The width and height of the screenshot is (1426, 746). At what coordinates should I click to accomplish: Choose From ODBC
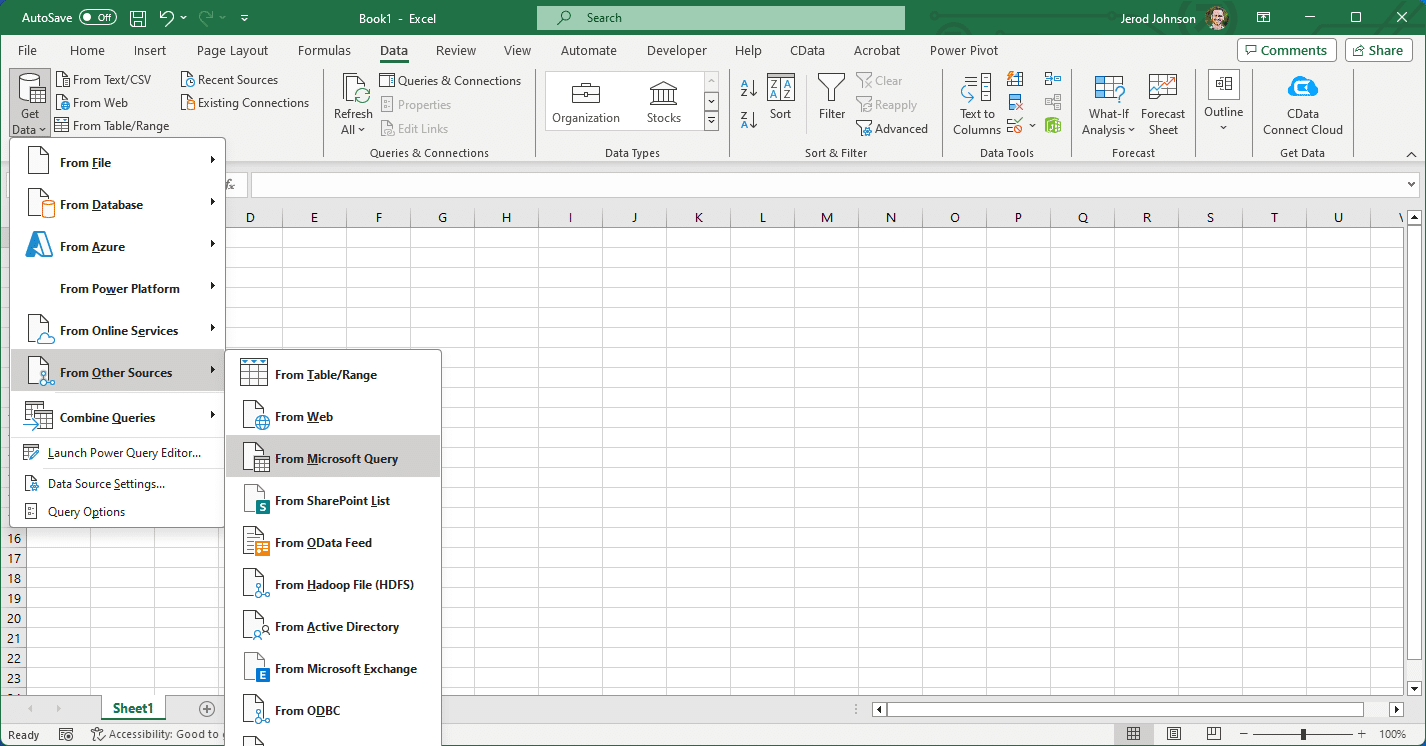click(333, 710)
